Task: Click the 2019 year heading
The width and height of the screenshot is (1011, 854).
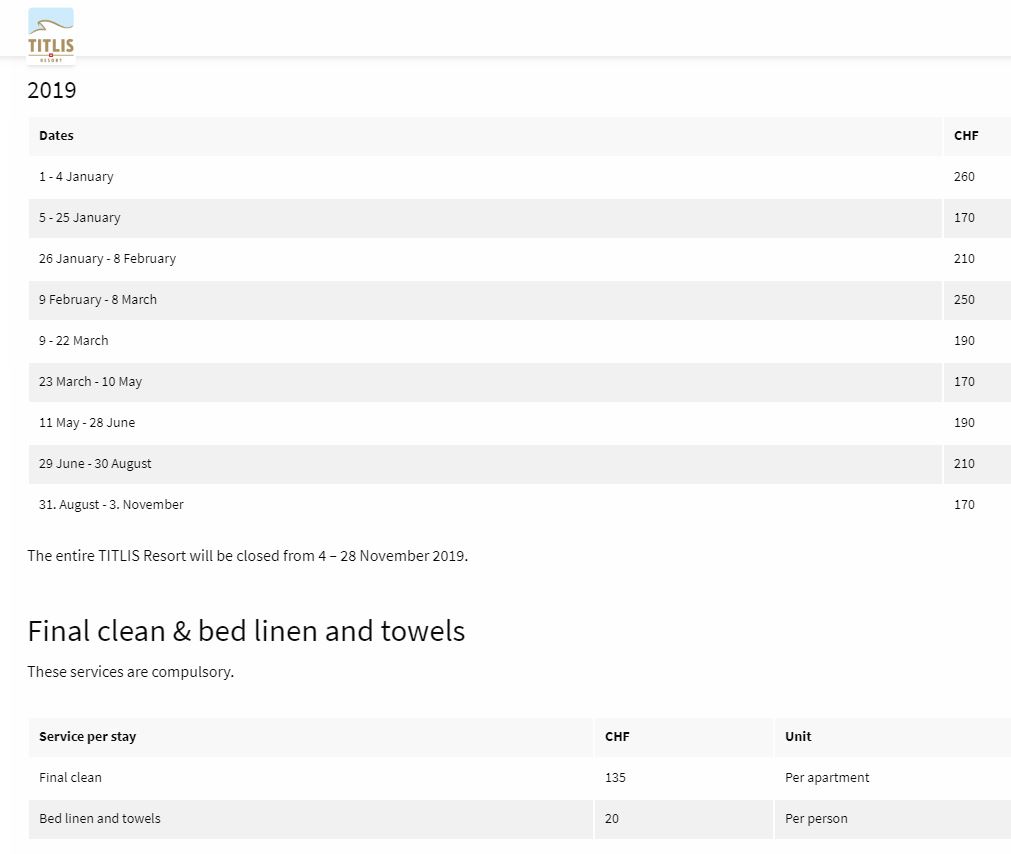Action: (x=52, y=90)
